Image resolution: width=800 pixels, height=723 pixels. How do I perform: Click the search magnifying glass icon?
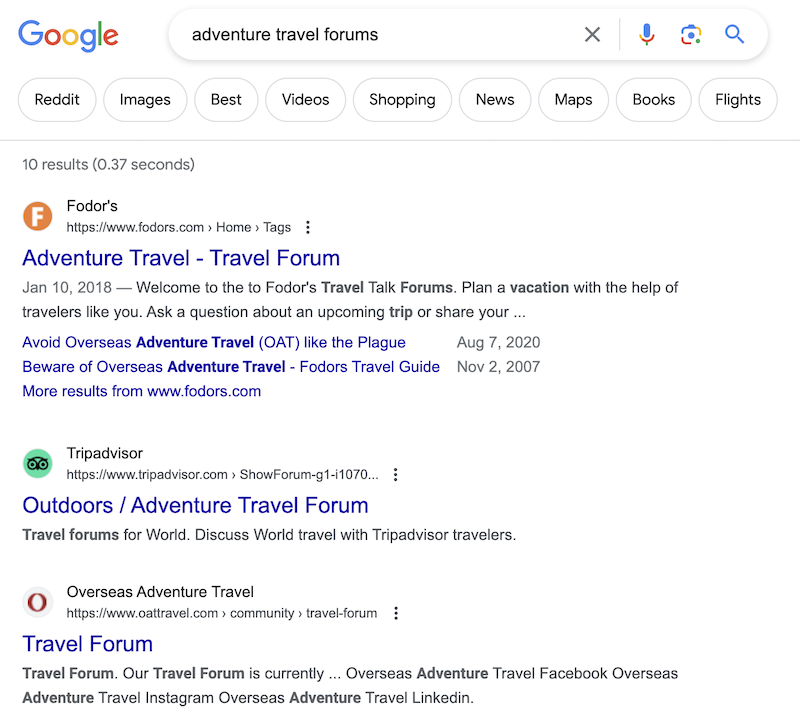click(x=734, y=34)
